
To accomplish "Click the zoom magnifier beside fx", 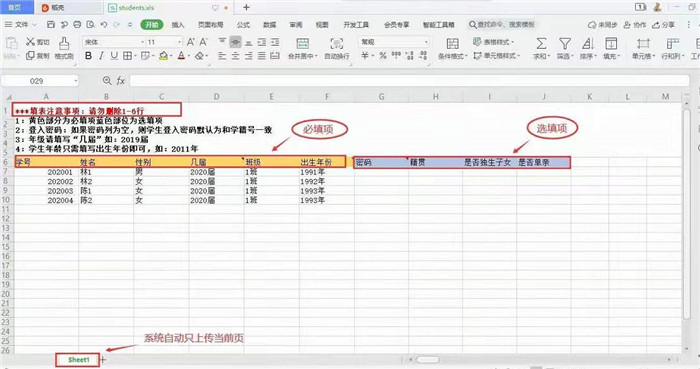I will (x=107, y=81).
